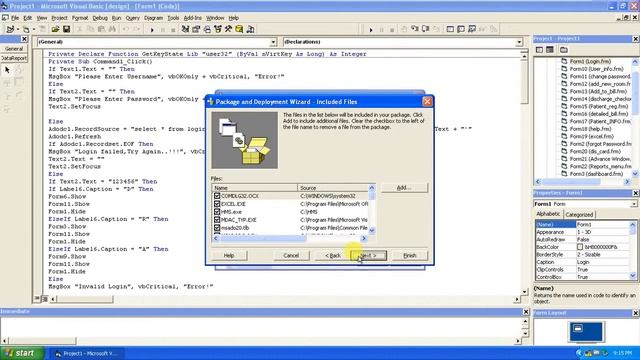Uncheck the msado20.tlb file checkbox
Viewport: 640px width, 360px height.
[x=217, y=228]
